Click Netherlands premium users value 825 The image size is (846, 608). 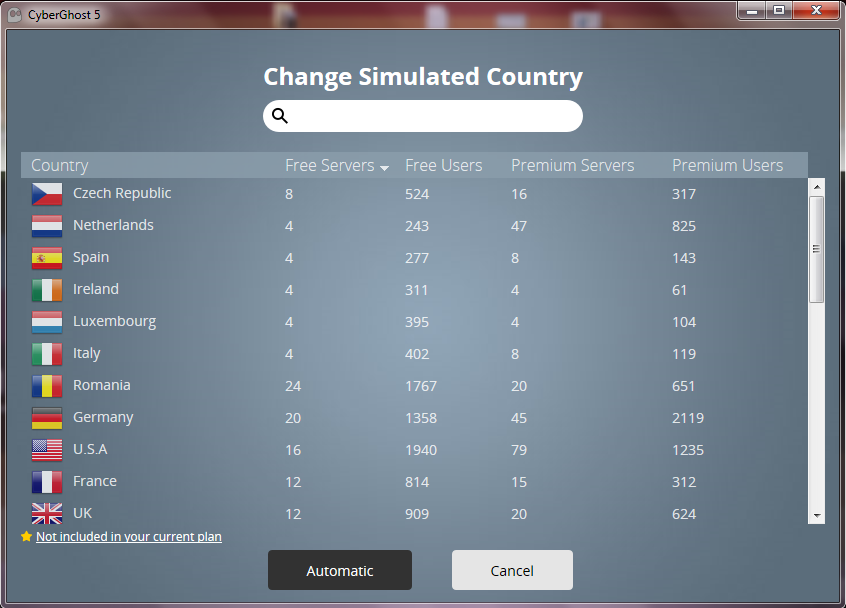point(684,227)
